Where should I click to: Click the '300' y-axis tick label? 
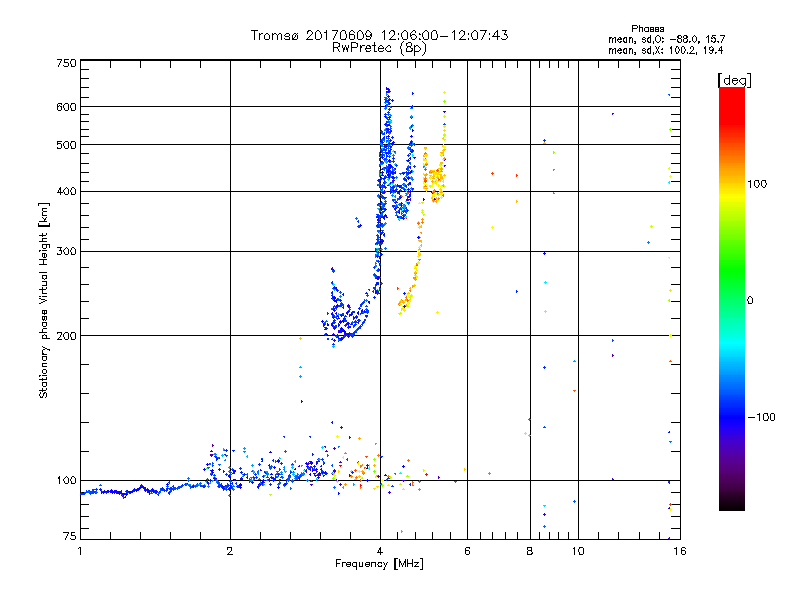pyautogui.click(x=66, y=252)
